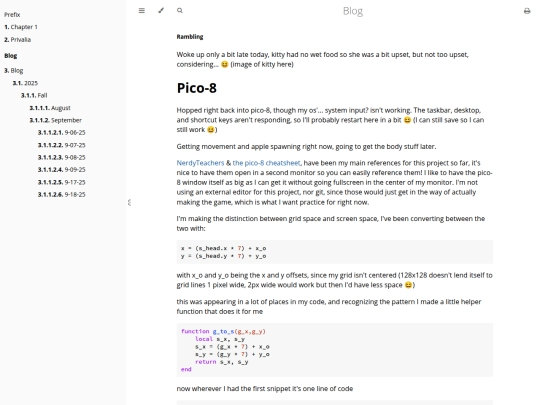Toggle the sidebar with the hamburger icon
This screenshot has width=540, height=405.
tap(142, 11)
